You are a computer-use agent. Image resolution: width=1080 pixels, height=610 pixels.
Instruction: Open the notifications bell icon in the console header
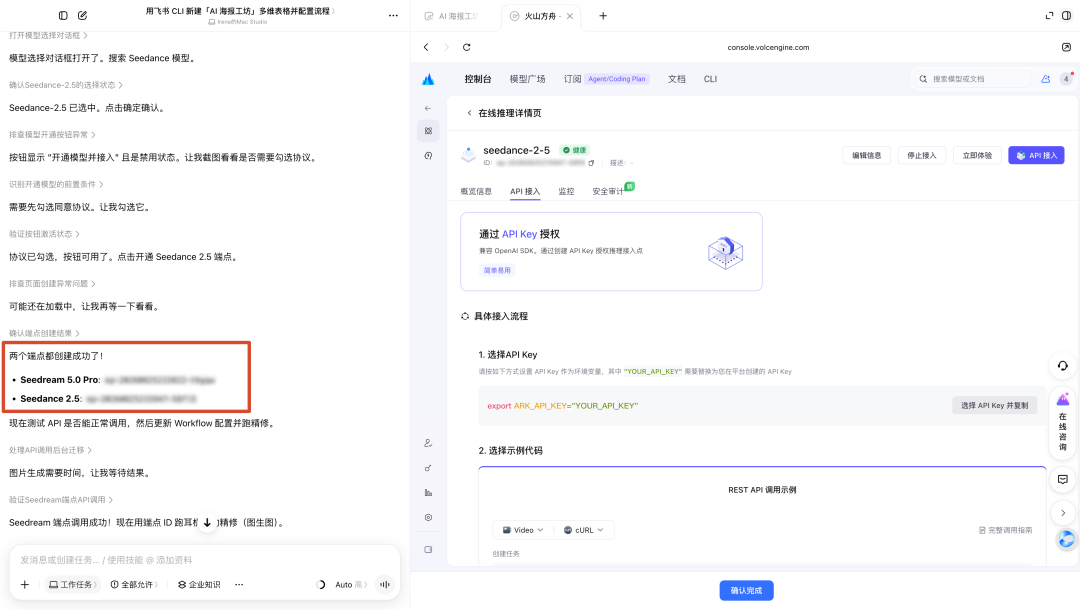point(1046,79)
